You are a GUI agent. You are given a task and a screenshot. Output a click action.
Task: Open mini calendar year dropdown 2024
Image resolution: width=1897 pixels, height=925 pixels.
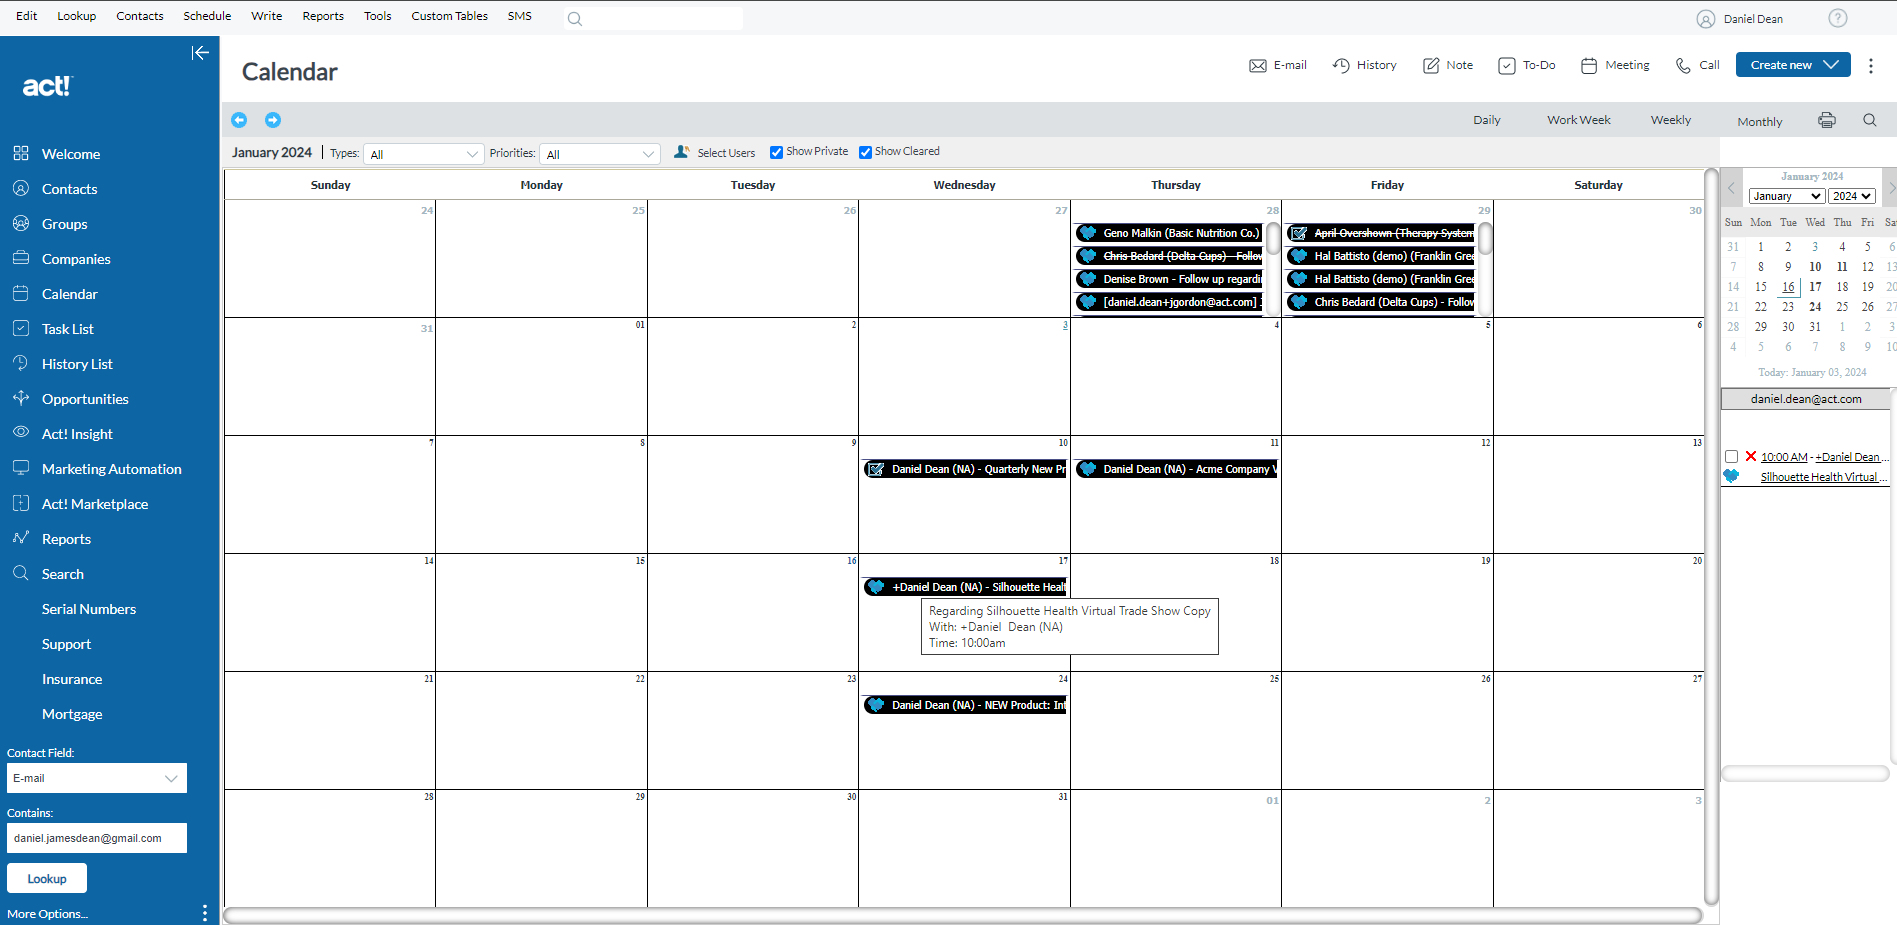click(x=1852, y=196)
